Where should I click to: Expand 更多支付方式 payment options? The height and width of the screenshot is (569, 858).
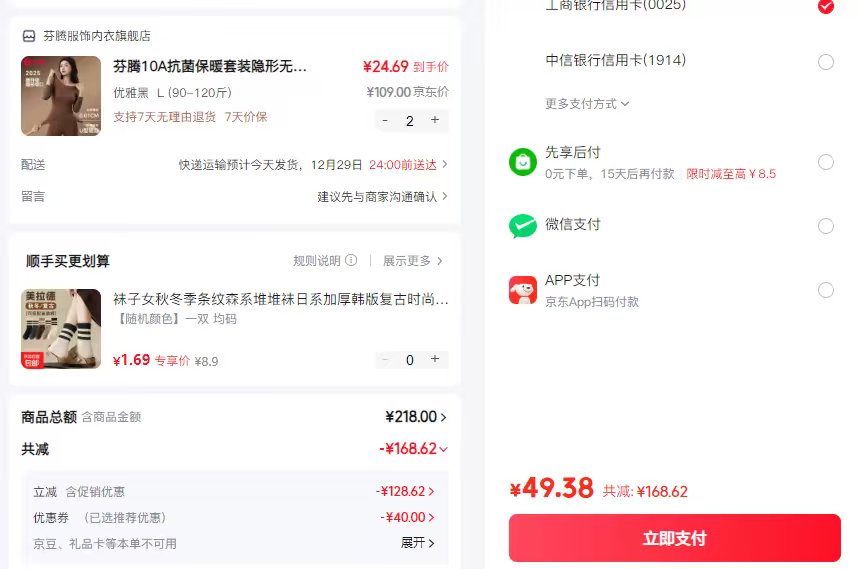point(587,104)
